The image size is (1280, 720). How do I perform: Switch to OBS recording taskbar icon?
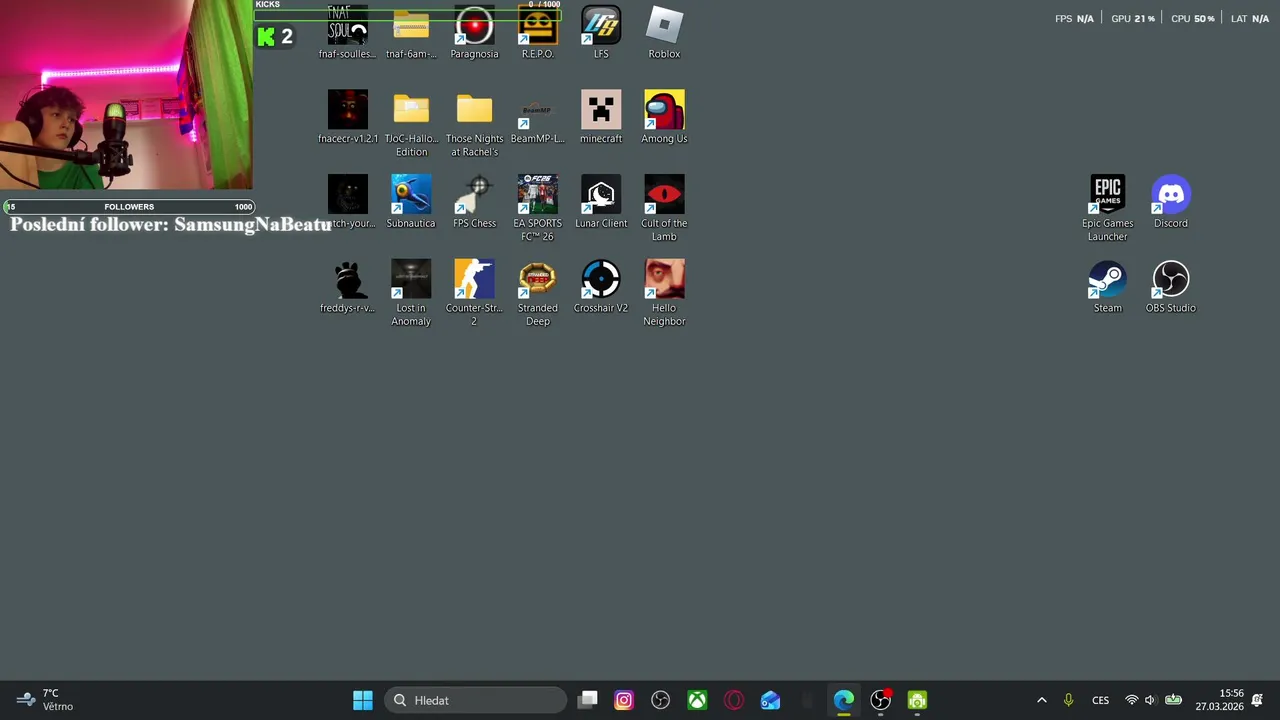[x=880, y=700]
